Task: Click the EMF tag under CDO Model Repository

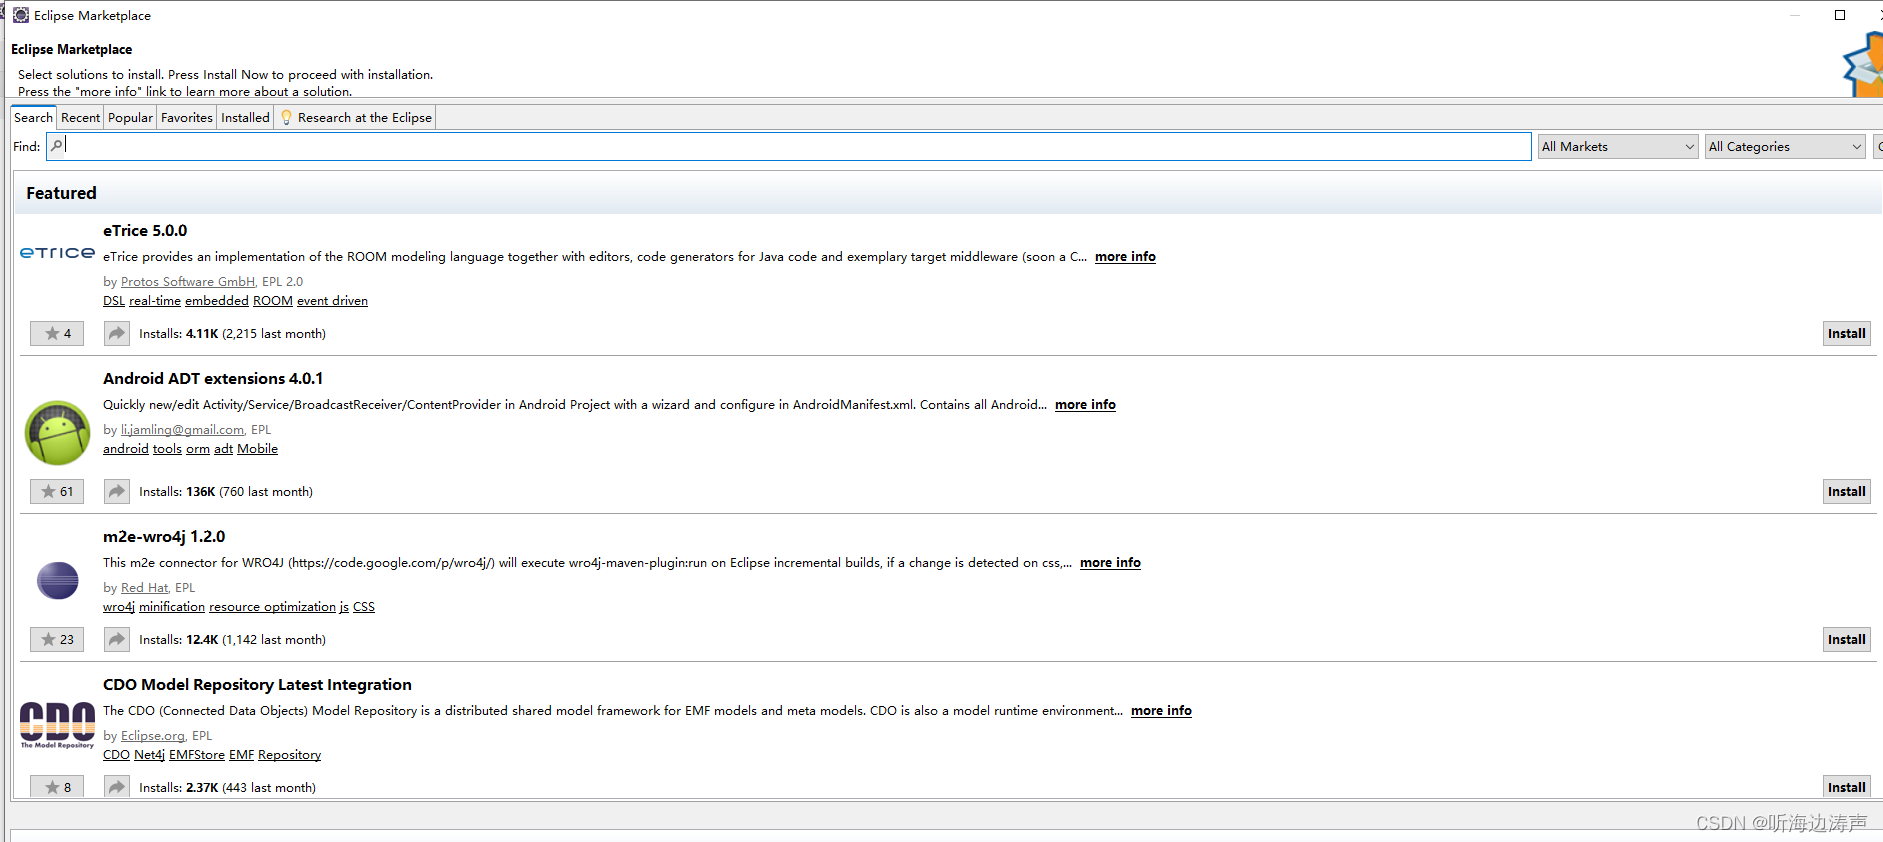Action: (241, 755)
